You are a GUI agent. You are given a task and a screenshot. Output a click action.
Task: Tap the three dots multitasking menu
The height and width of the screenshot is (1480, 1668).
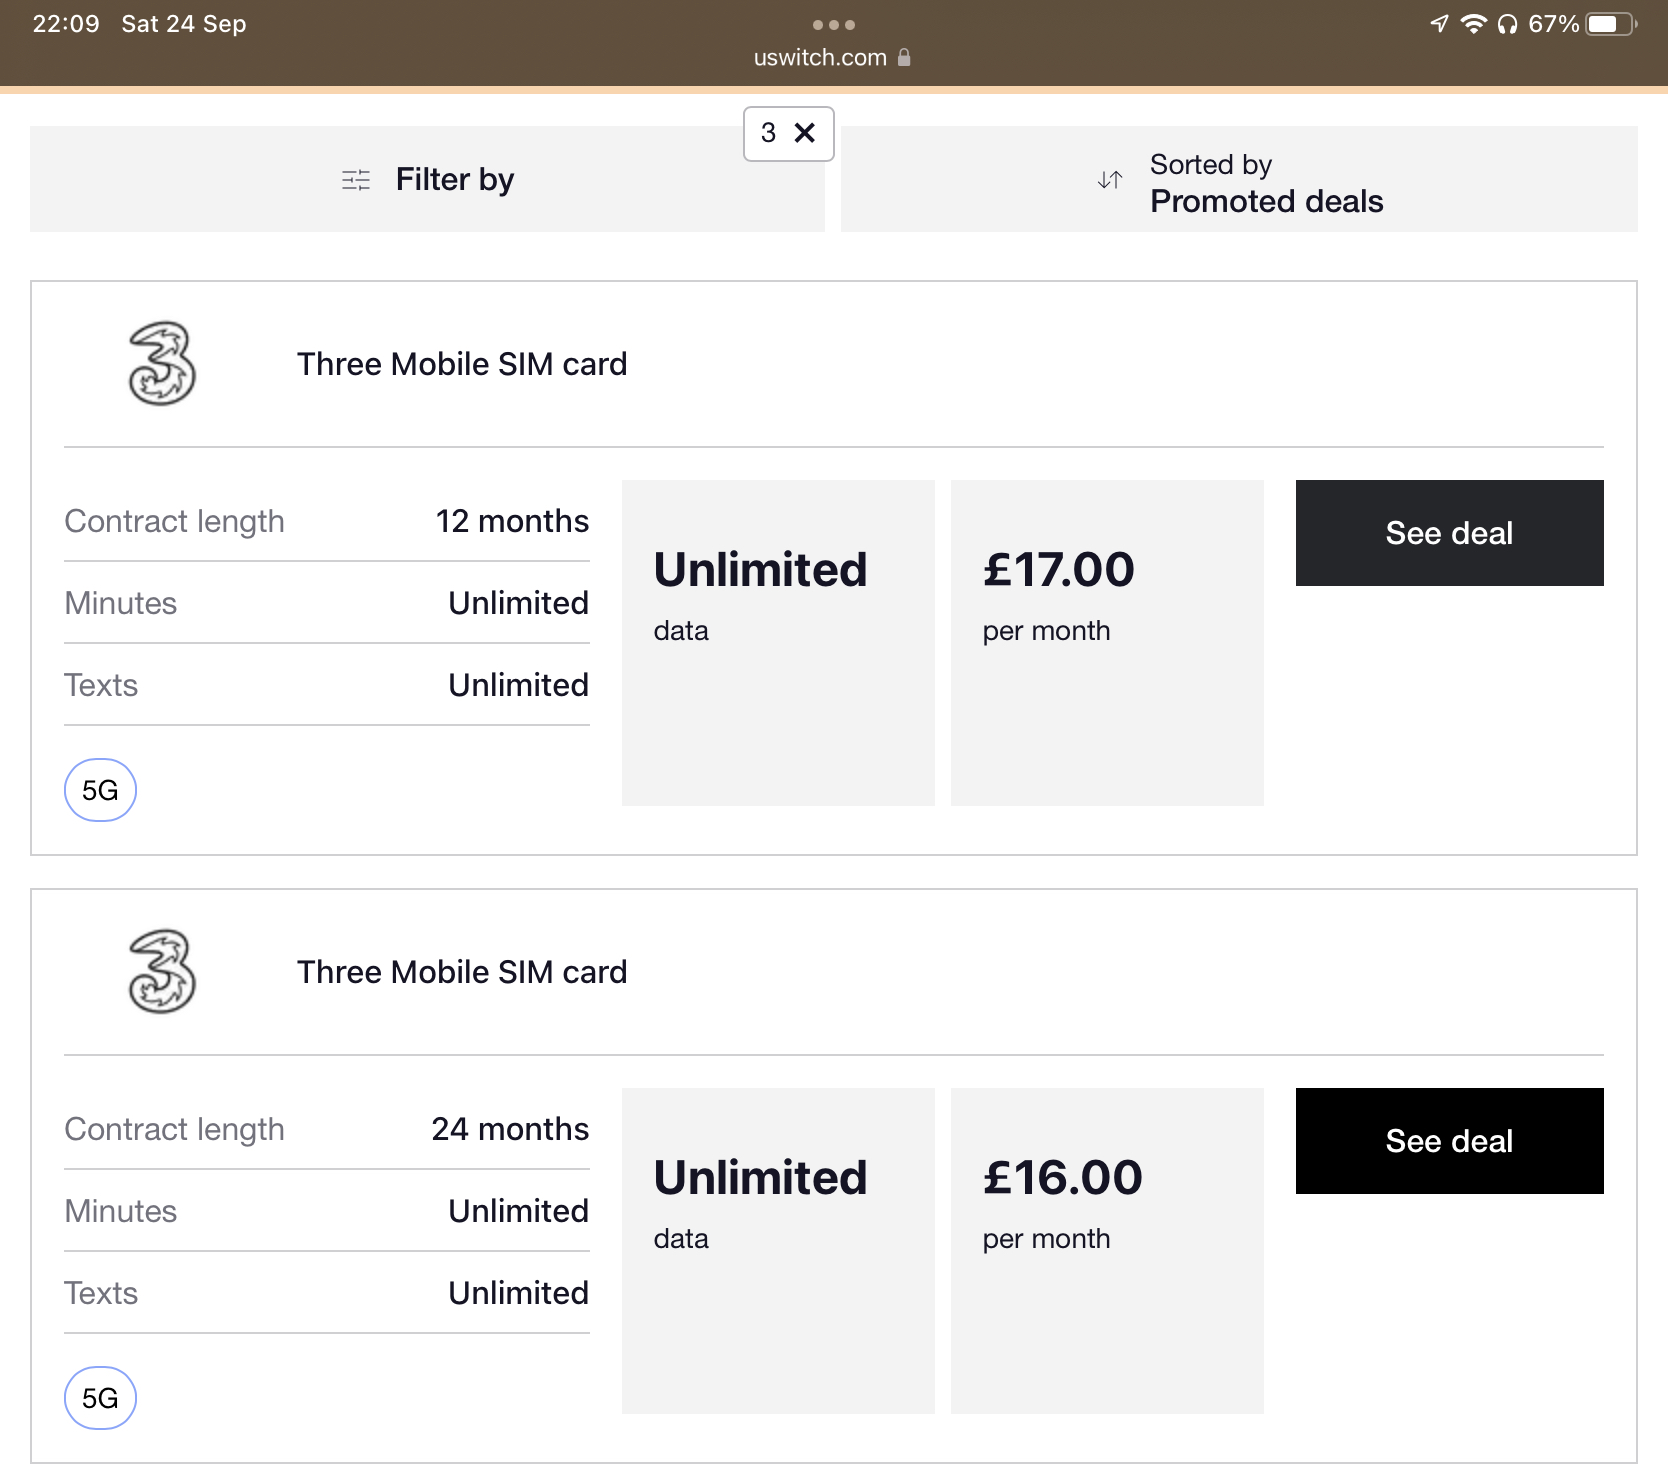coord(834,24)
